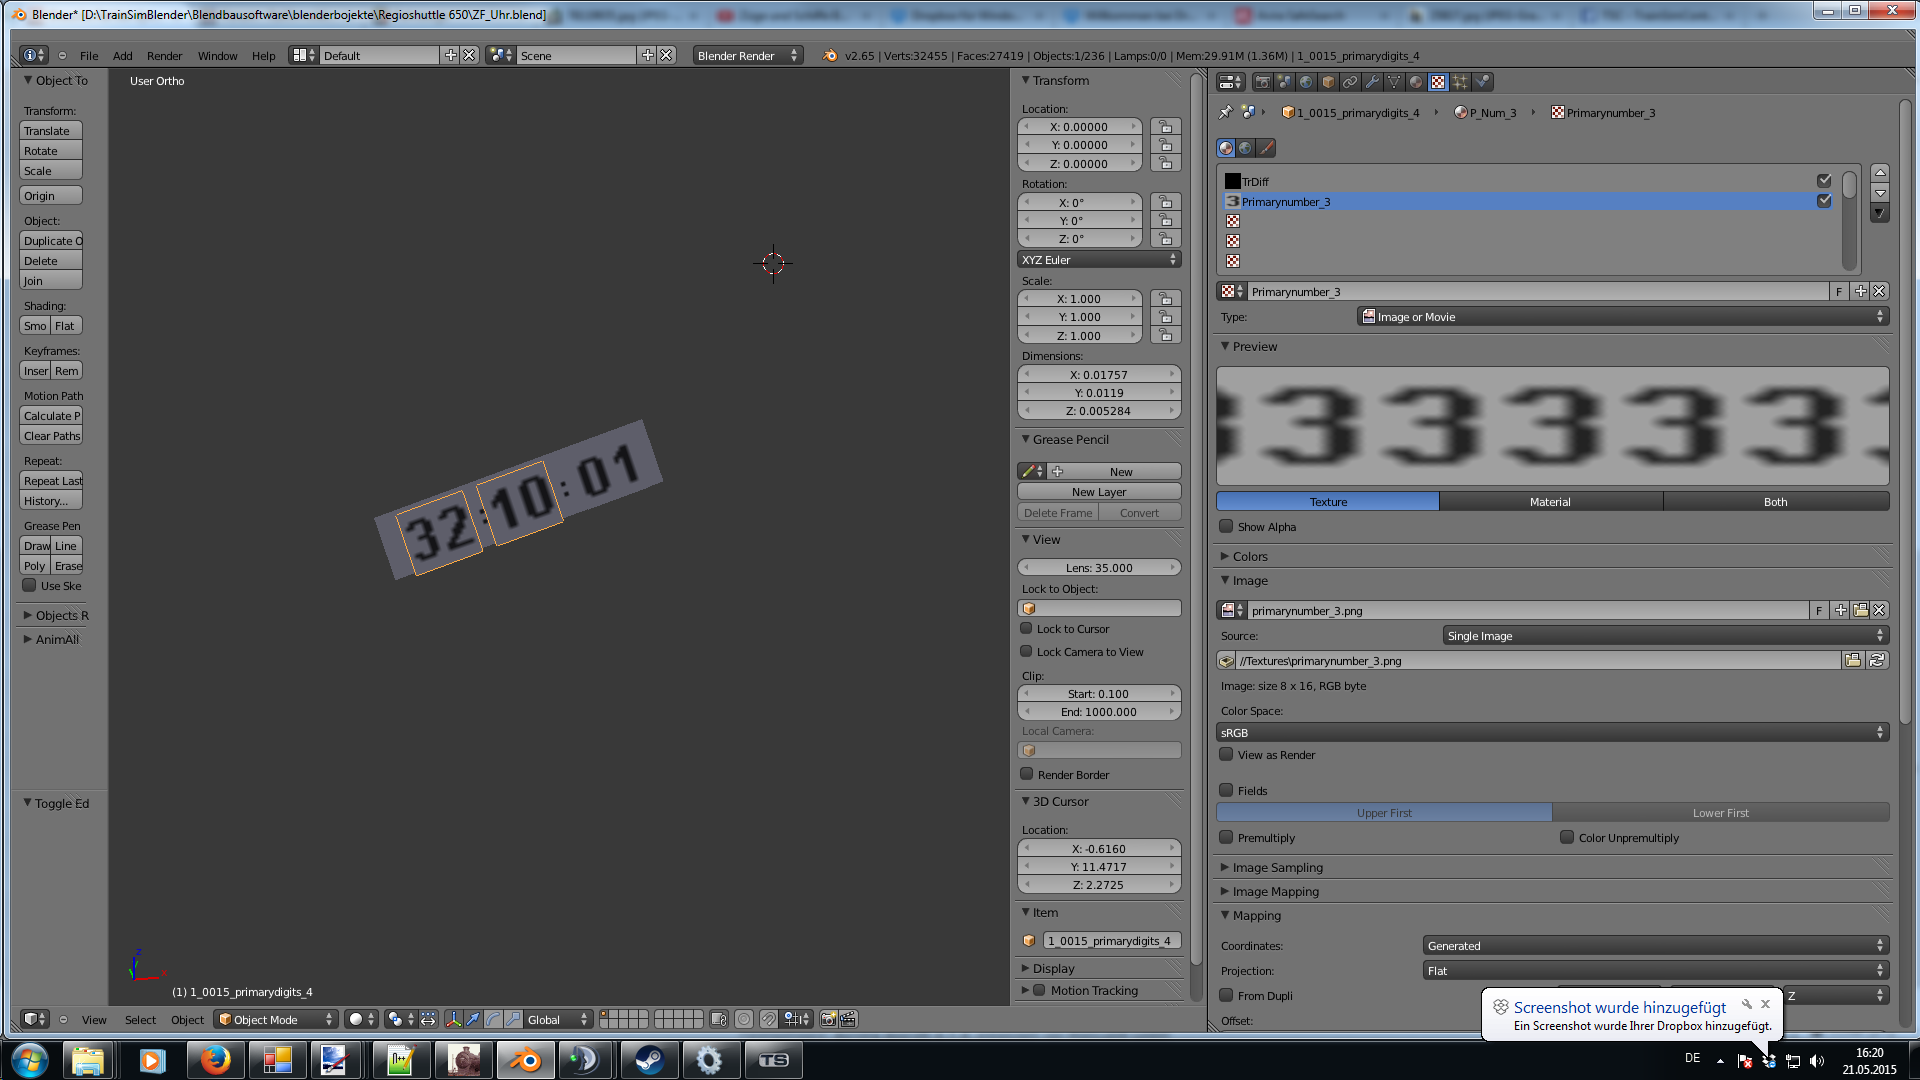Open the Object Constraints chain tab

coord(1350,82)
